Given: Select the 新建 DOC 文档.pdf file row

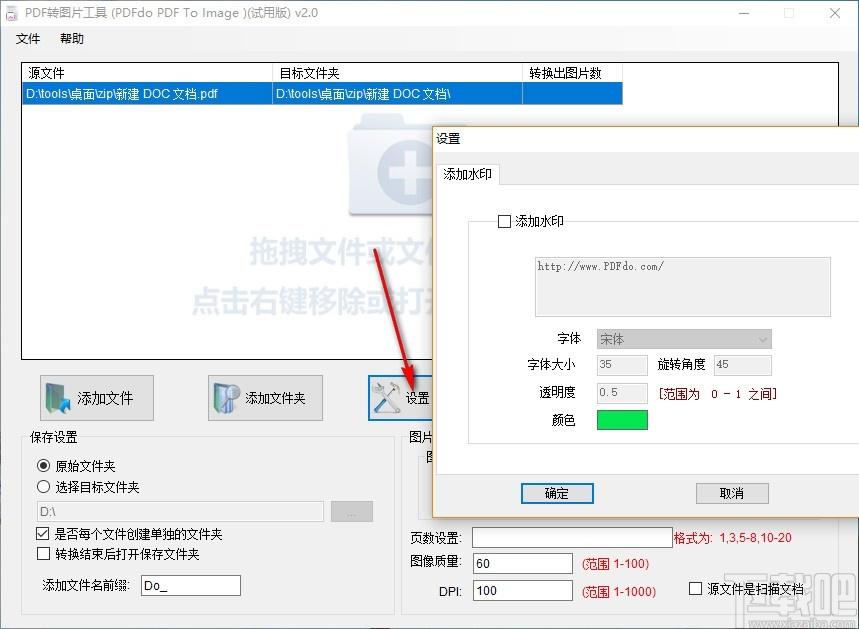Looking at the screenshot, I should tap(146, 94).
